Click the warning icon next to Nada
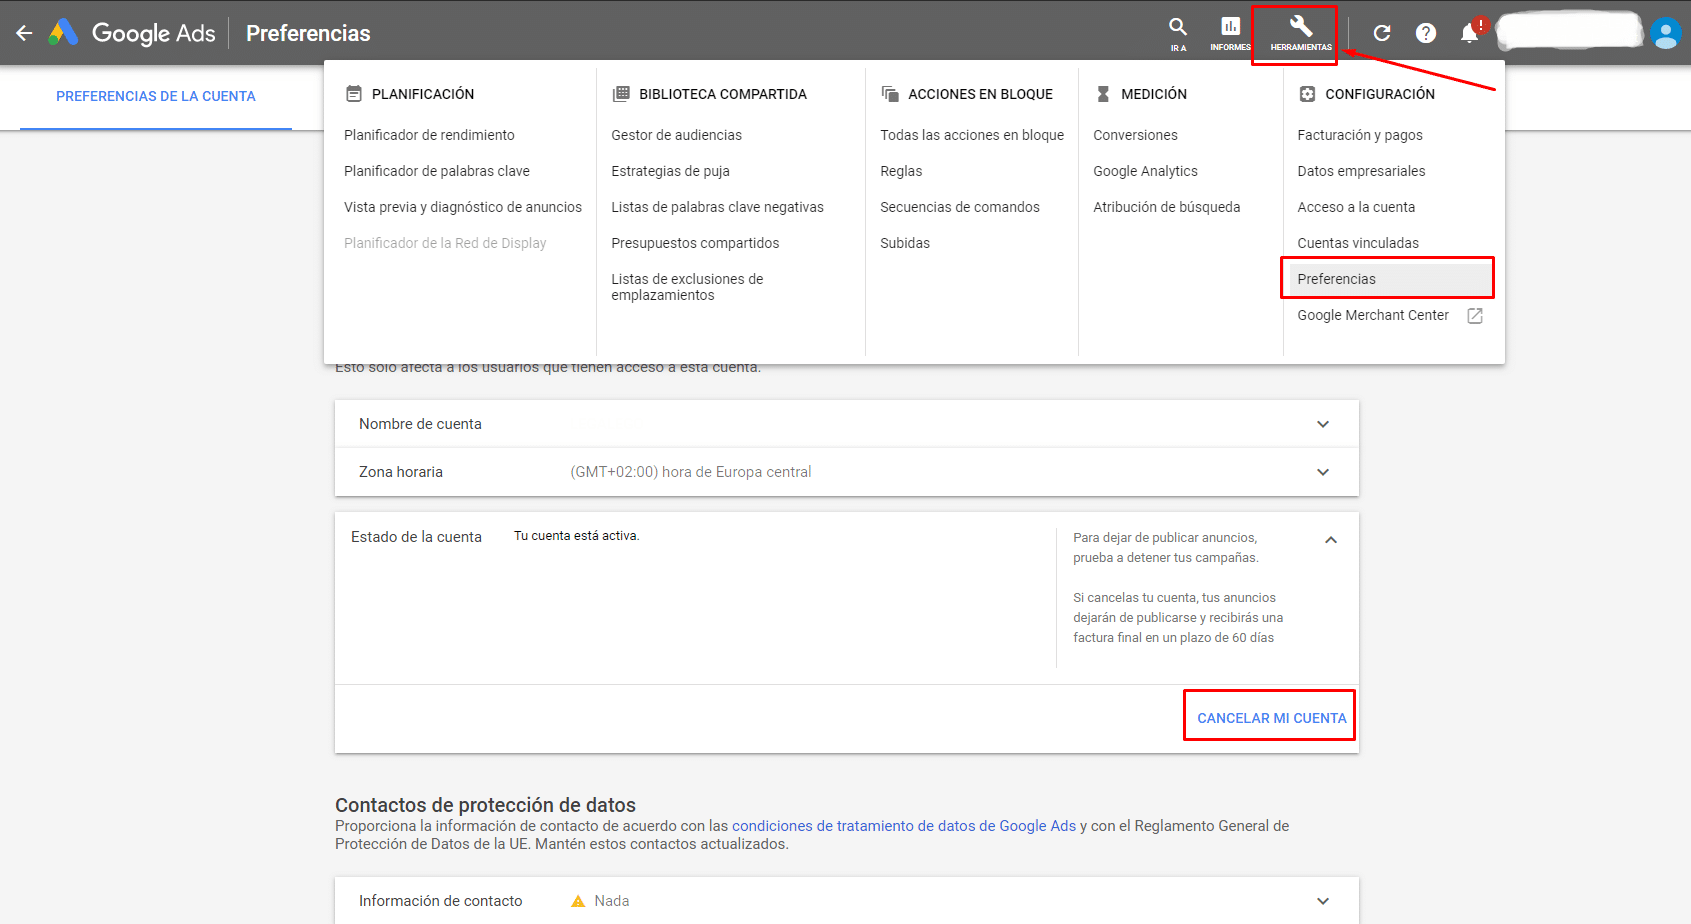Image resolution: width=1691 pixels, height=924 pixels. [578, 901]
